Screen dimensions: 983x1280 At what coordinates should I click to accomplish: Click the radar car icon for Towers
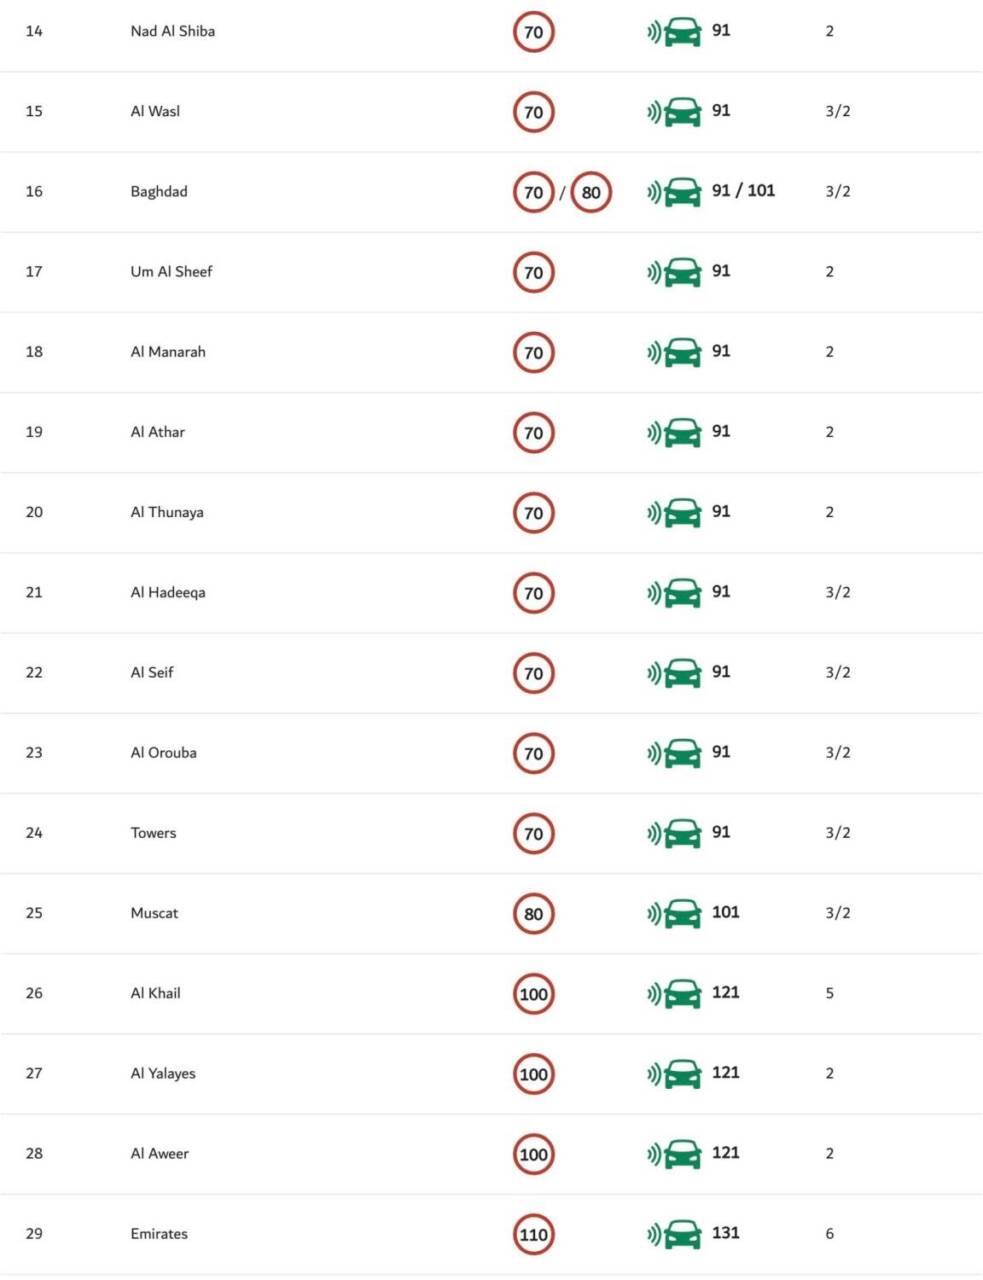(x=675, y=833)
